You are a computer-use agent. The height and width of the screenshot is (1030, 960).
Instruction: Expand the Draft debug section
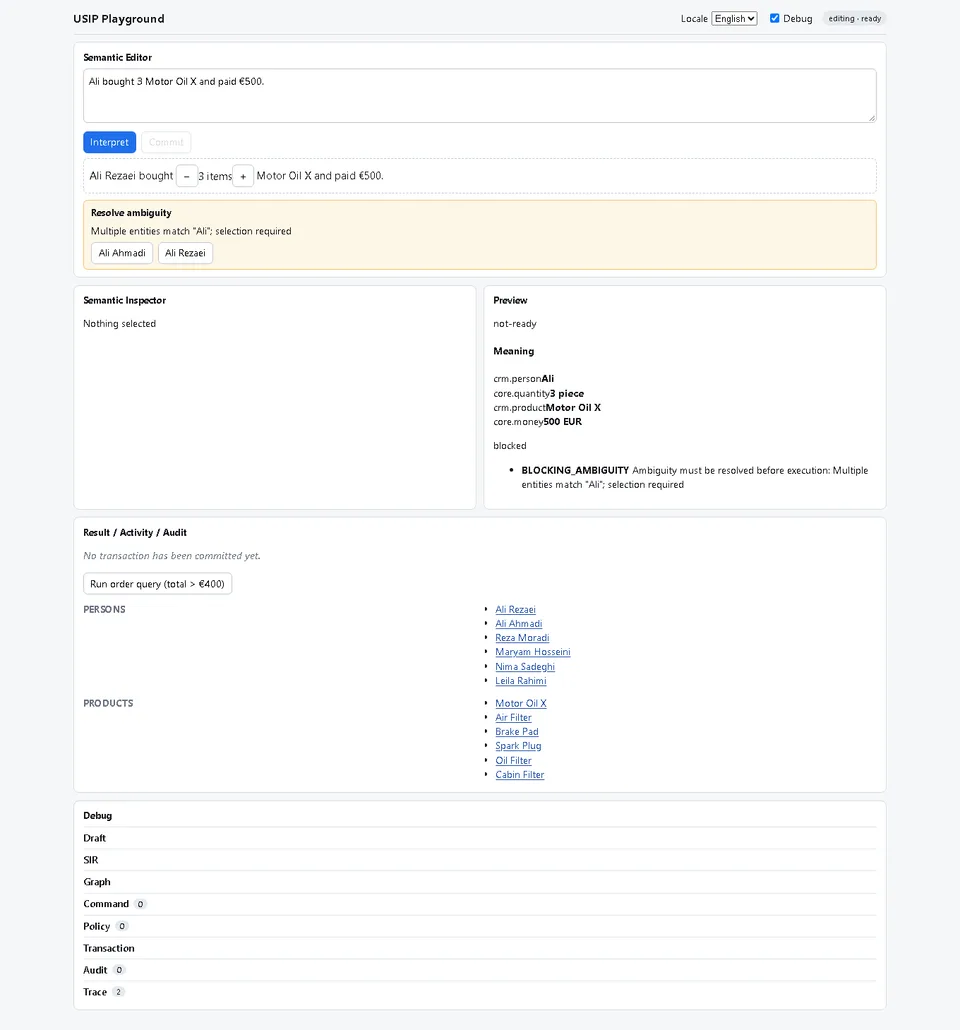click(x=480, y=838)
